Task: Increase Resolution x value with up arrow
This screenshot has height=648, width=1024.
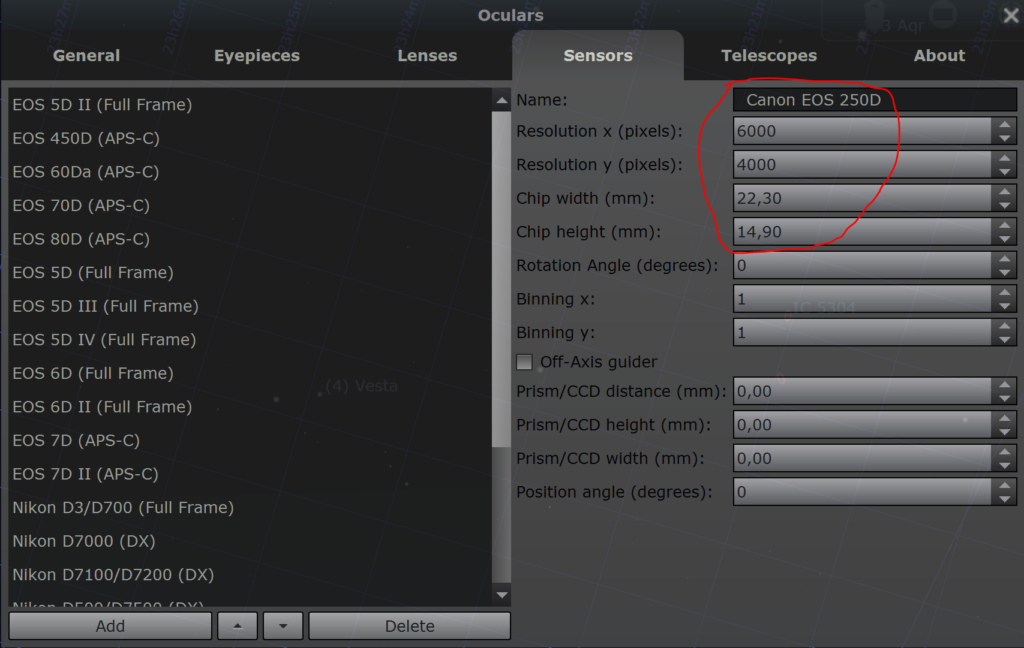Action: [x=1004, y=125]
